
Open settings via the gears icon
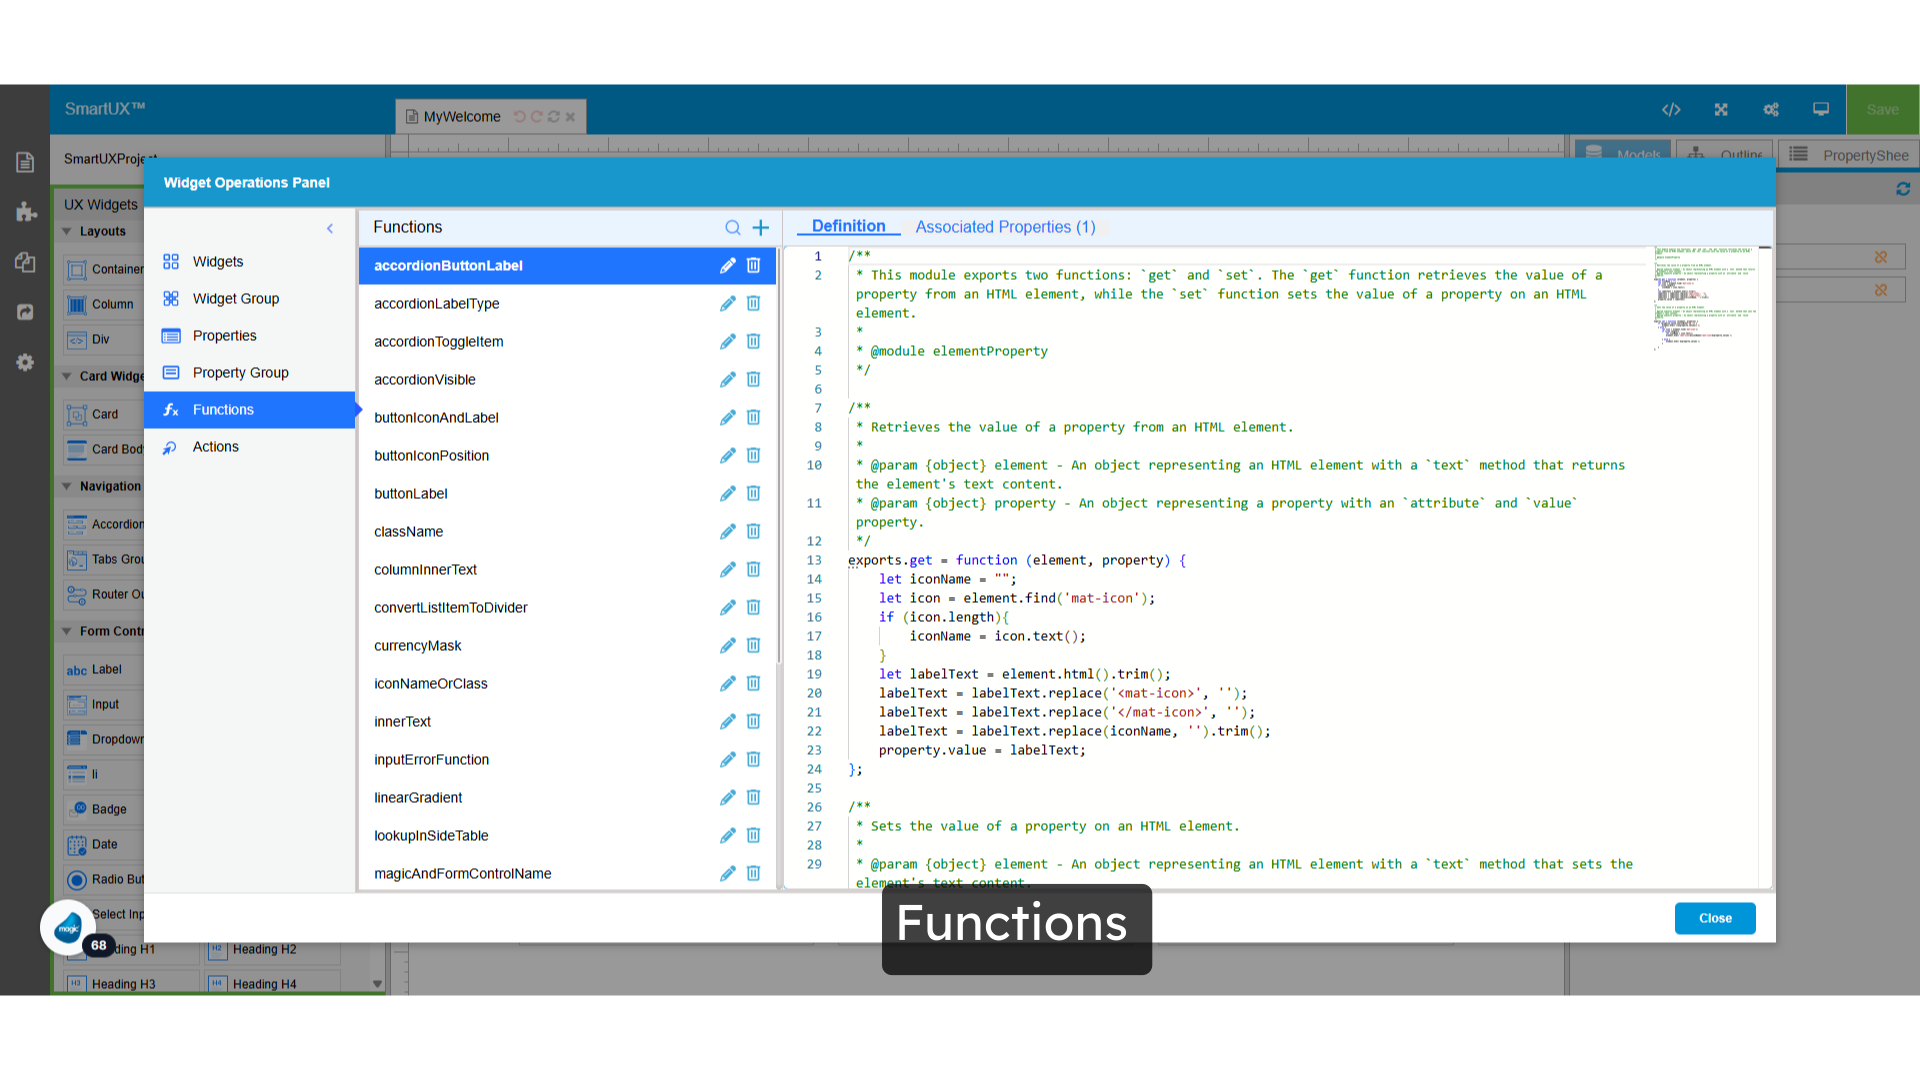pyautogui.click(x=1771, y=110)
